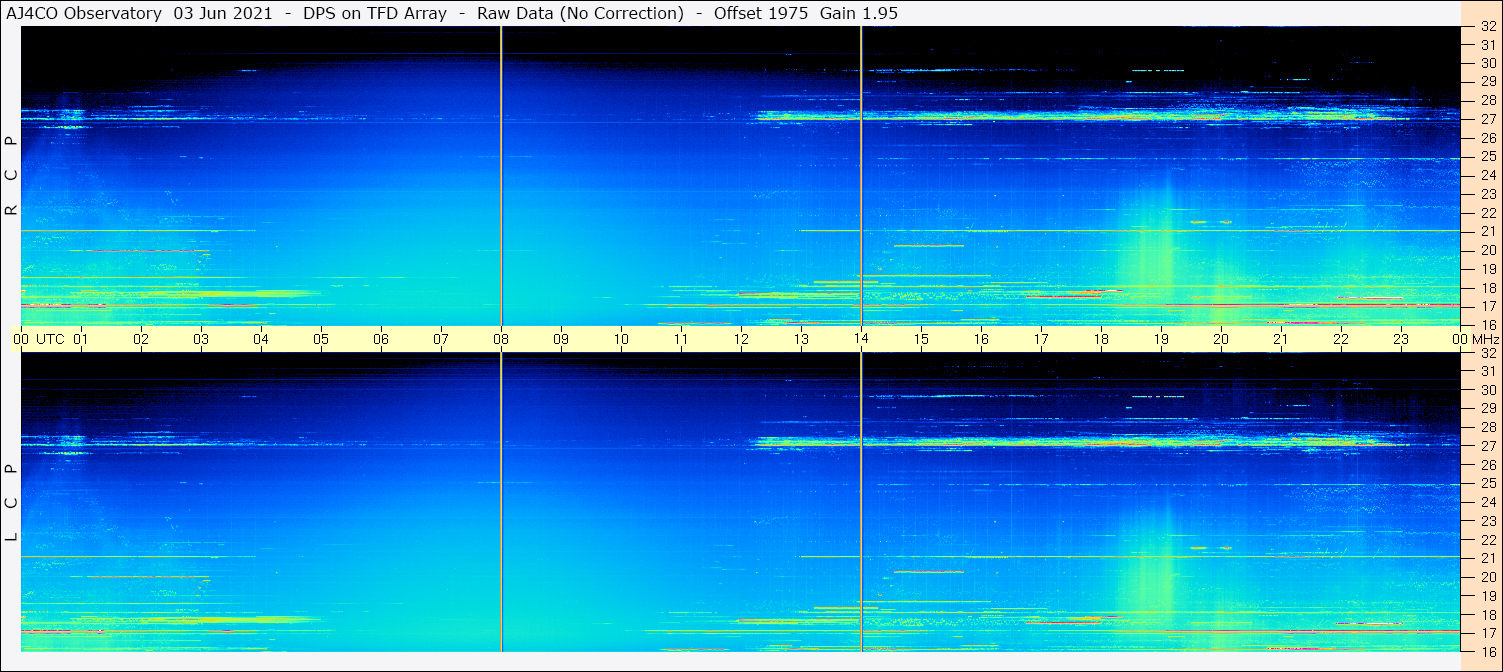Click the Offset 1975 value
1503x672 pixels.
pos(761,14)
